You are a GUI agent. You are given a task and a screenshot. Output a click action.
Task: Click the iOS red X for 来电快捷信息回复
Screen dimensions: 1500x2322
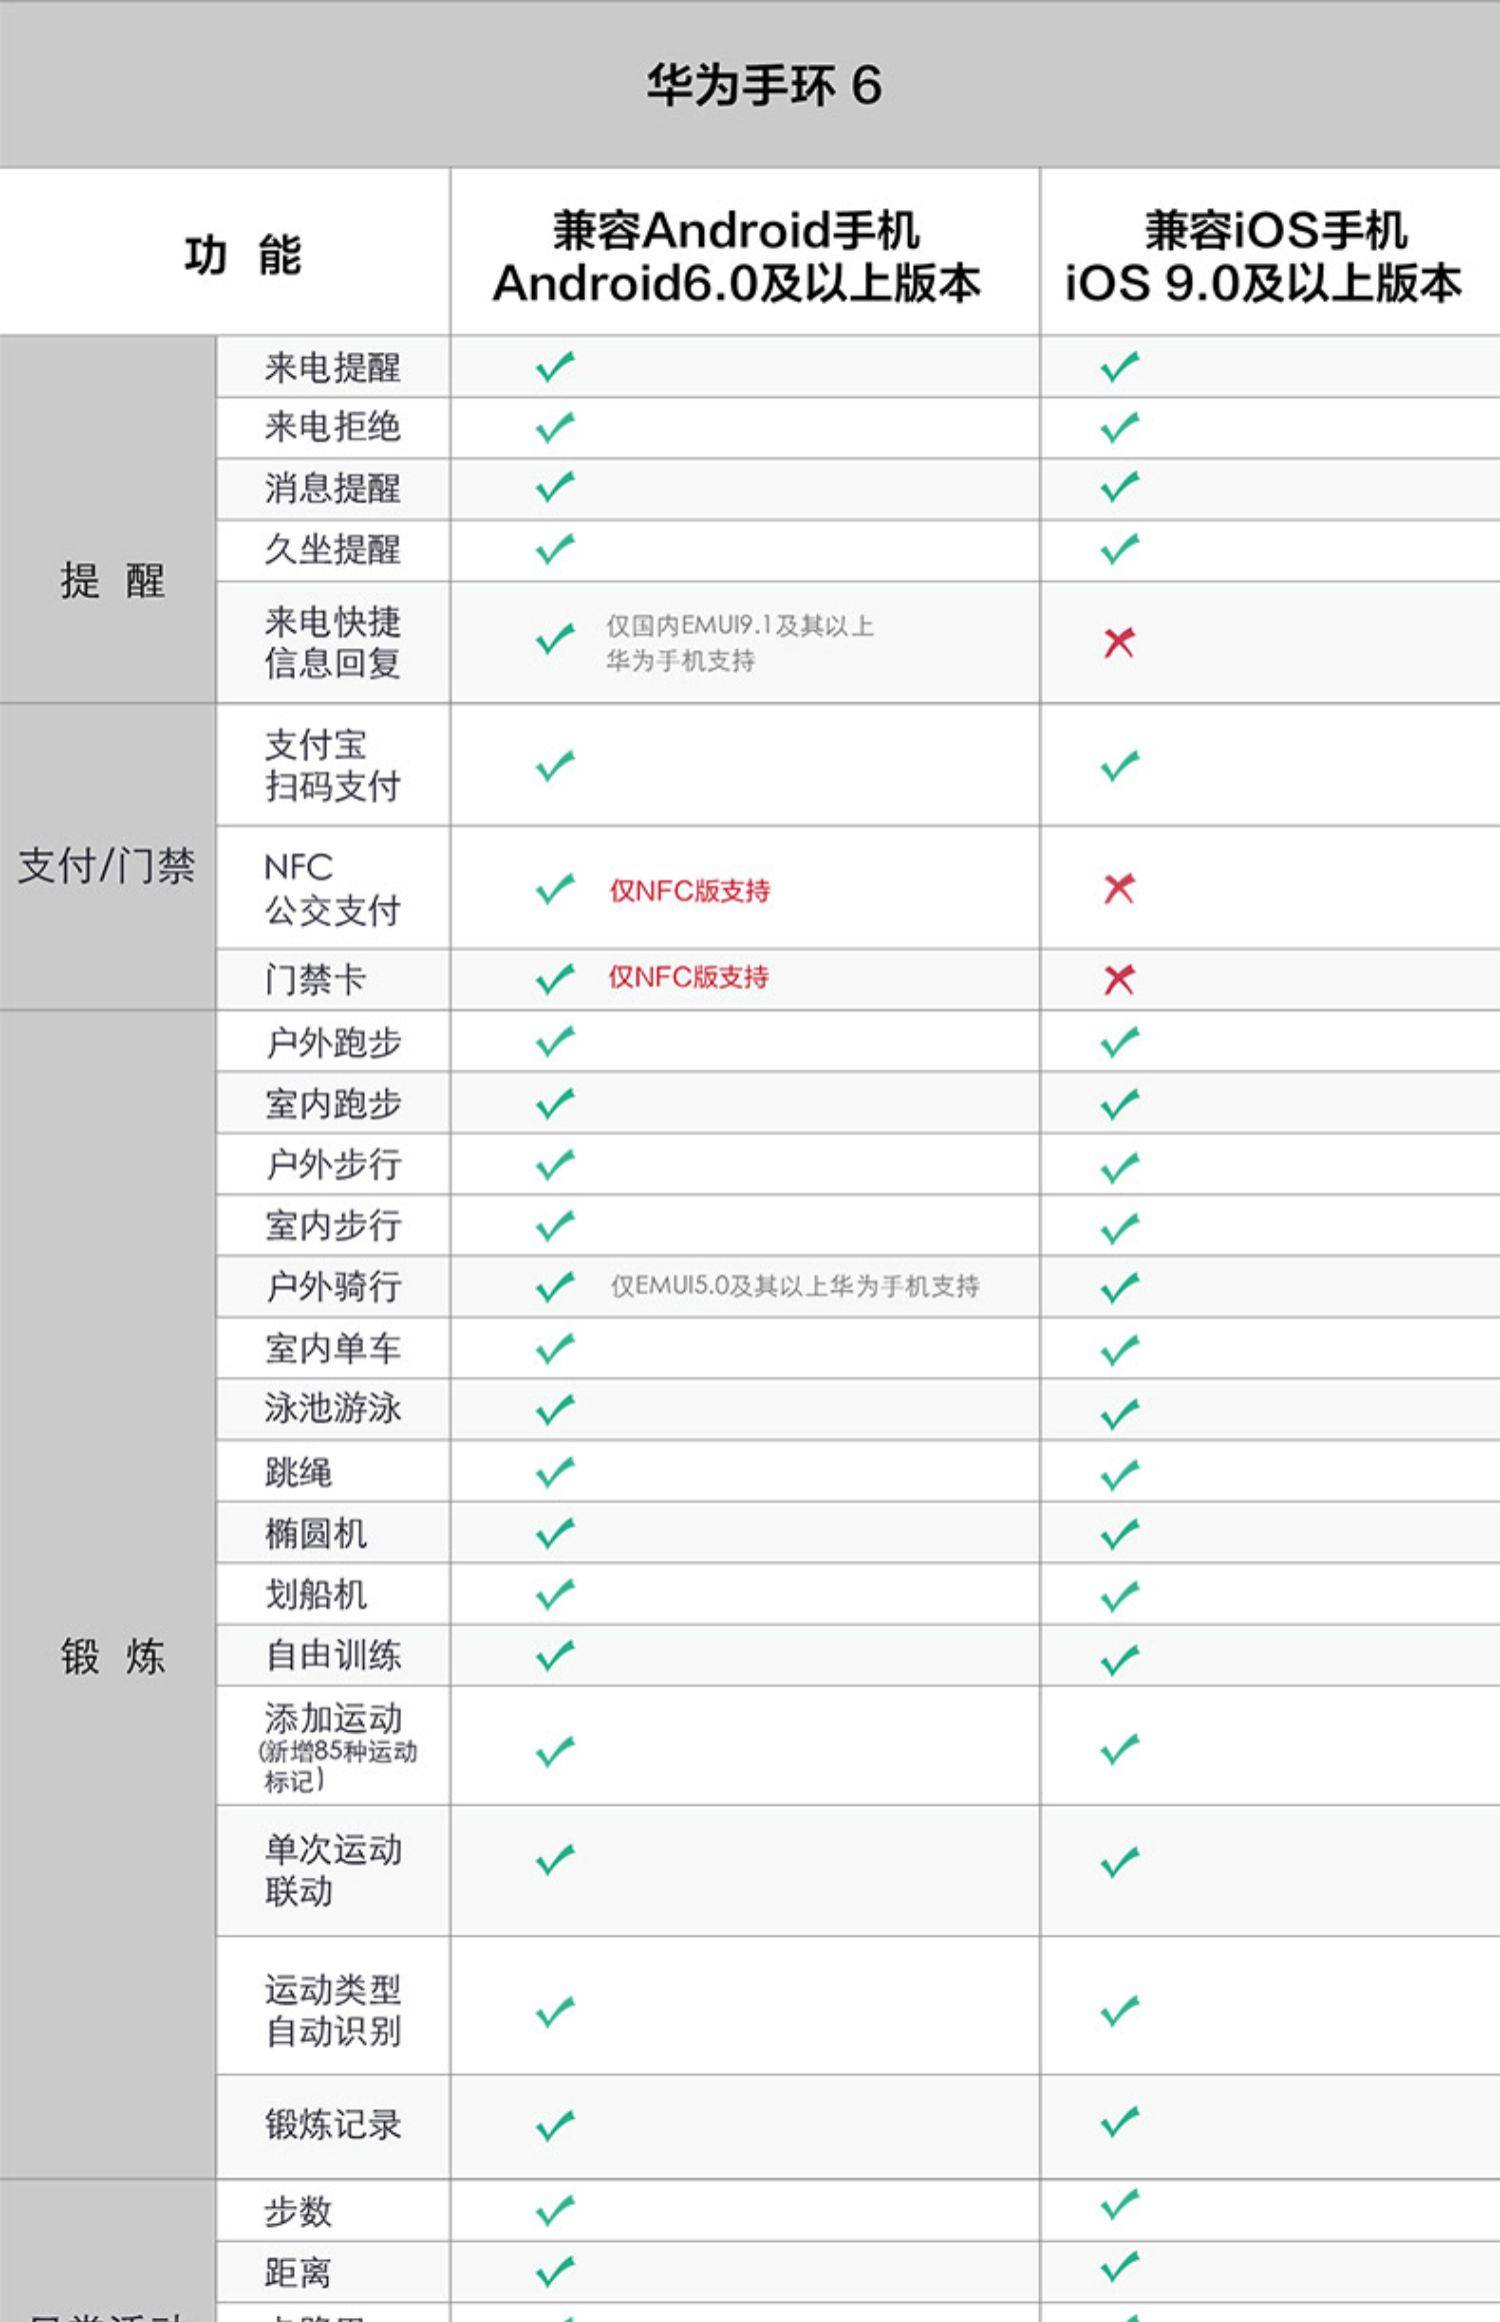point(1119,642)
